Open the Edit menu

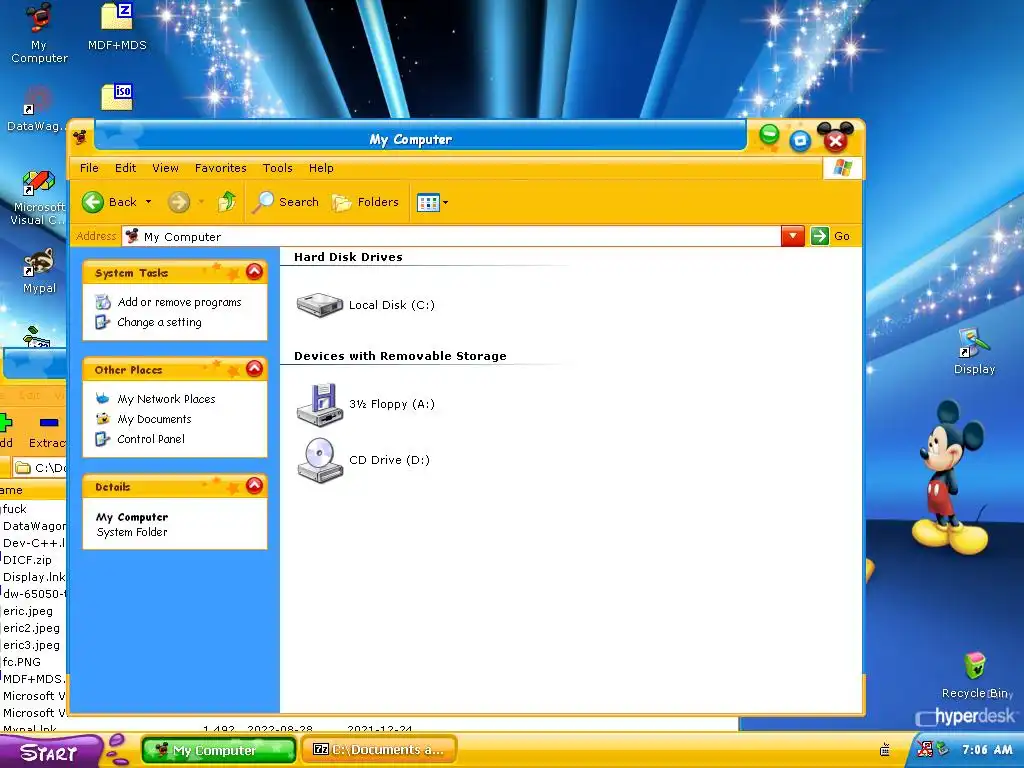click(125, 168)
